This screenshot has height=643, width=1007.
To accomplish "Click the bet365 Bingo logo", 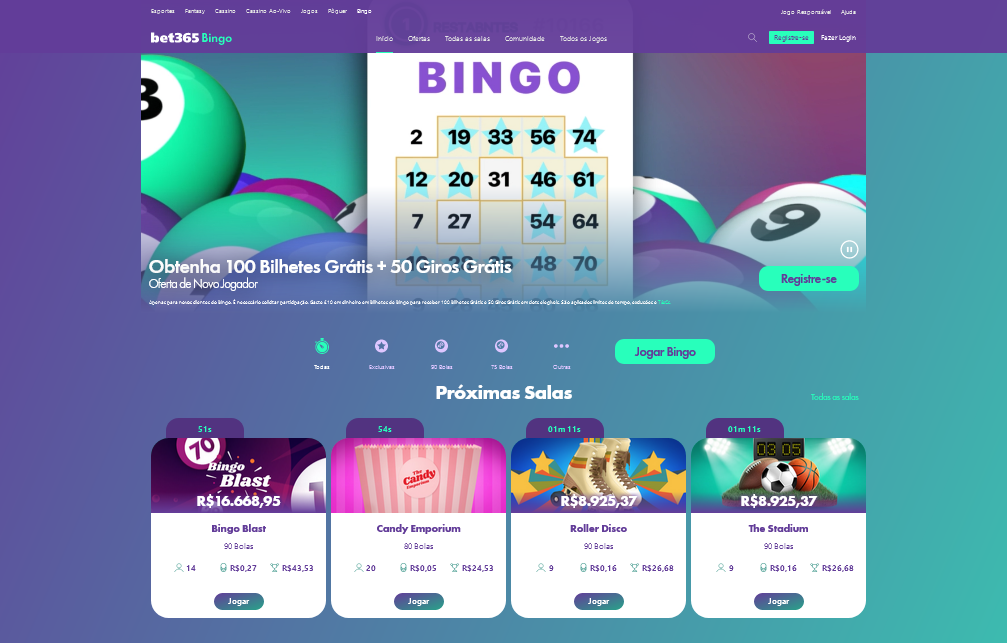I will click(191, 38).
